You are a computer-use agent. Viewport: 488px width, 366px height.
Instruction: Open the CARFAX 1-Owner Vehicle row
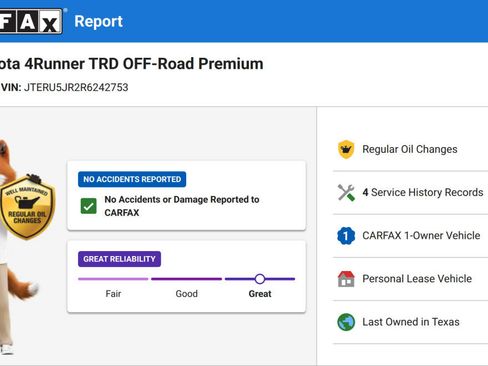[x=410, y=236]
